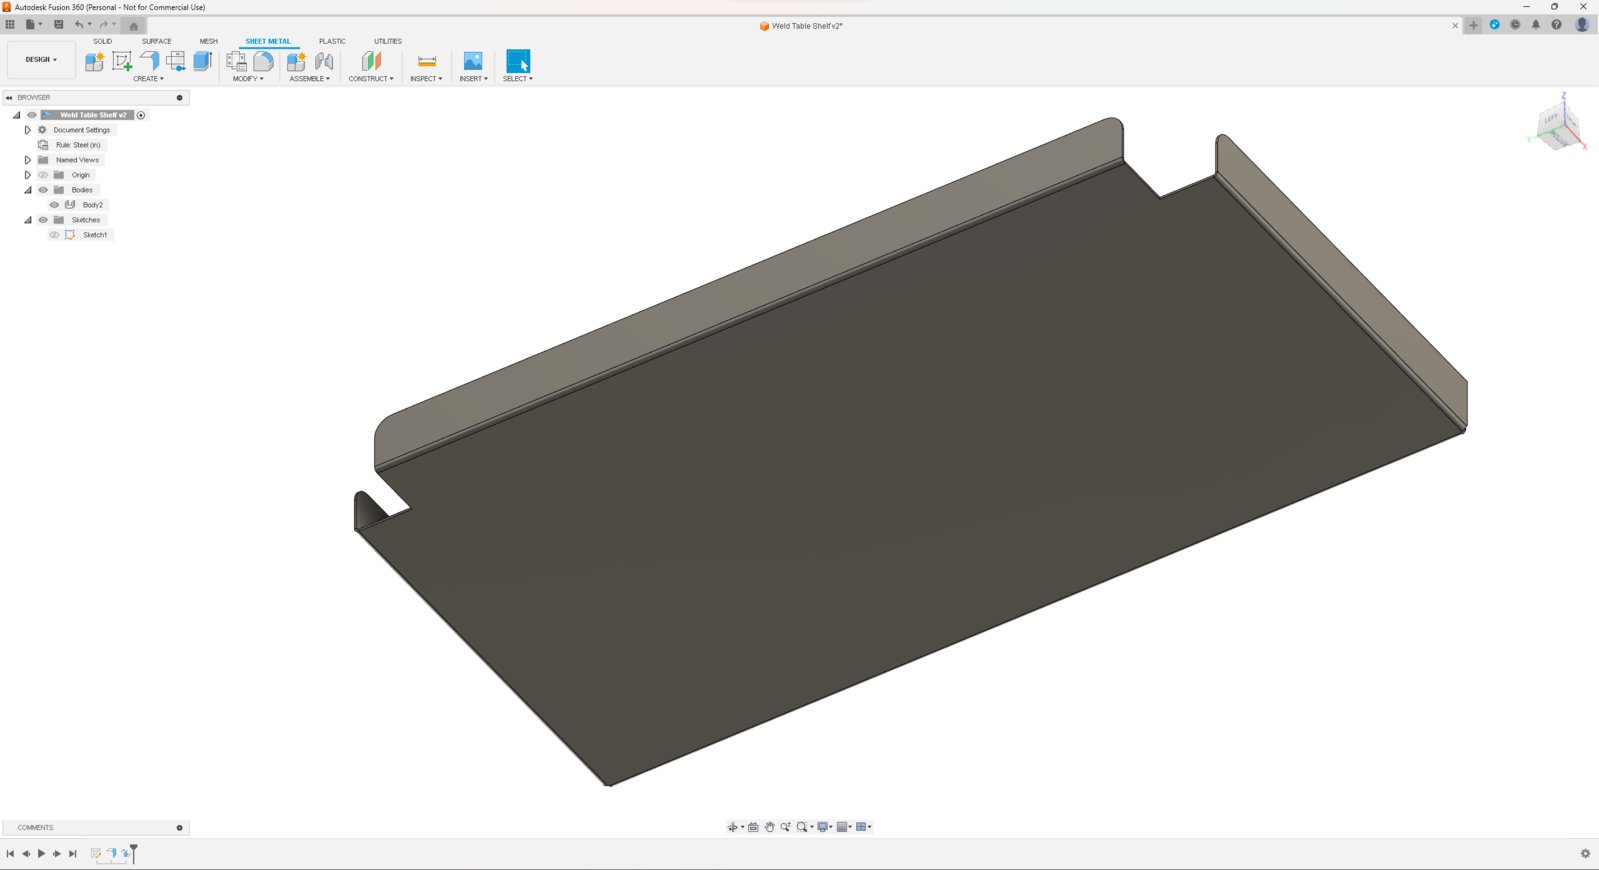Viewport: 1599px width, 870px height.
Task: Collapse the Sketches folder
Action: tap(27, 220)
